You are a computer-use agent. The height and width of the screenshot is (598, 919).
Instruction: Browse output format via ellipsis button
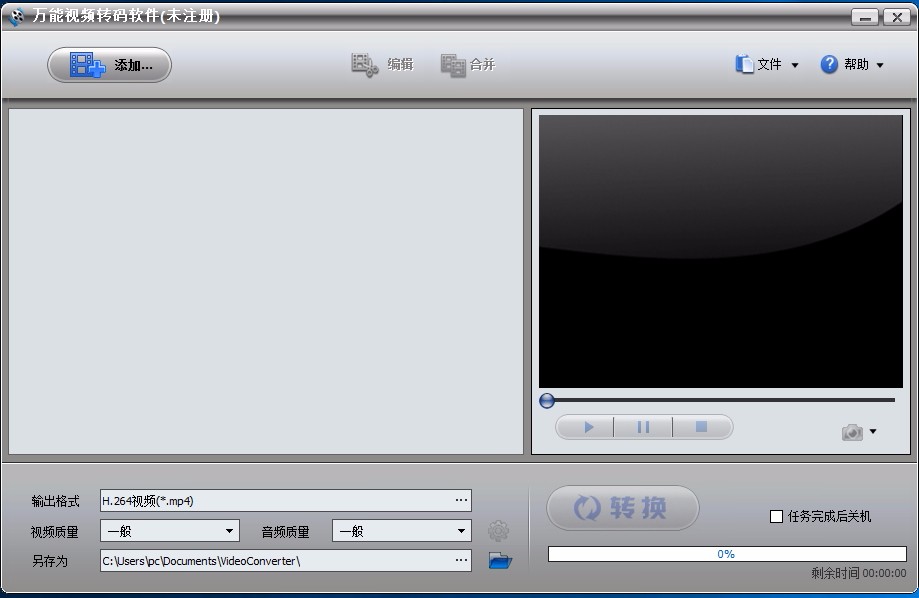pyautogui.click(x=461, y=500)
